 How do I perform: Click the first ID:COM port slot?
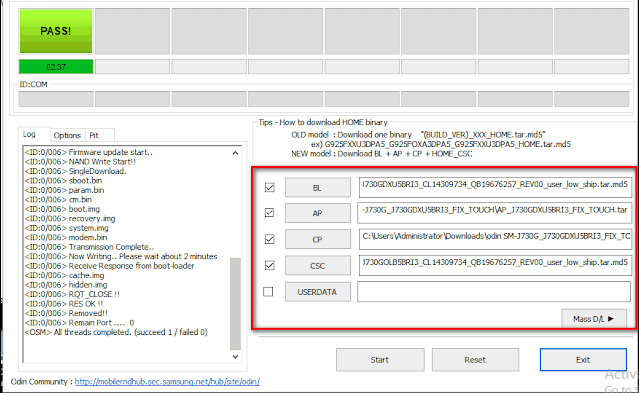pyautogui.click(x=56, y=99)
